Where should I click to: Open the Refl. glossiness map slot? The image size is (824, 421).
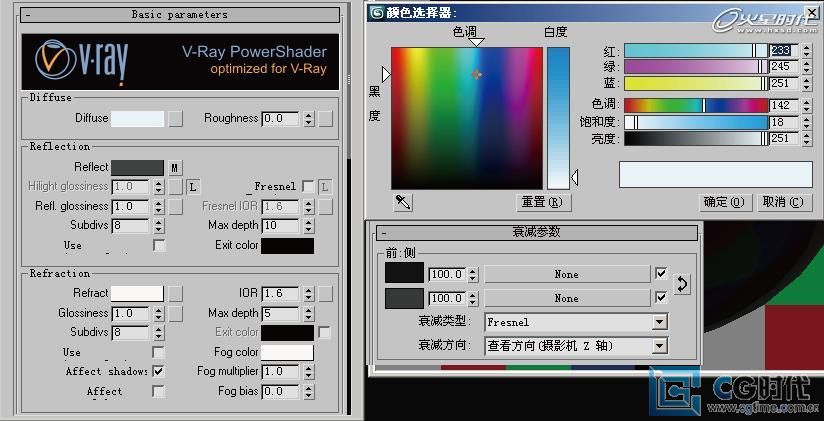point(176,207)
